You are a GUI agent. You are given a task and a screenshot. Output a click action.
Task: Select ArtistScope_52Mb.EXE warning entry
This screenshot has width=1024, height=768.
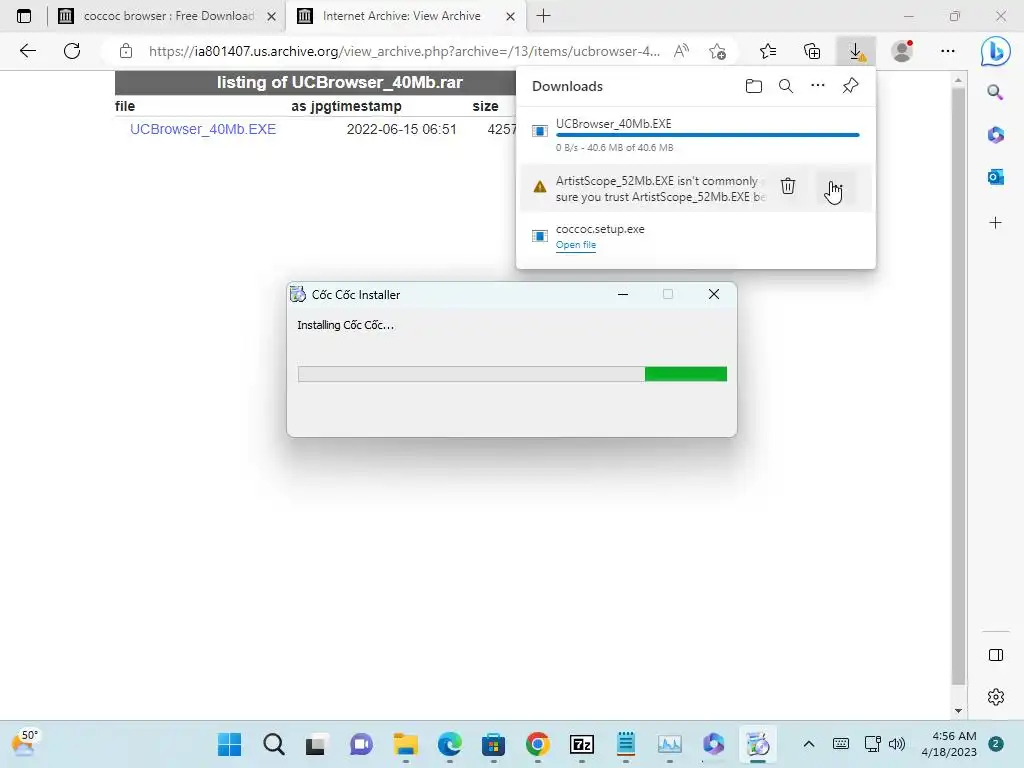(x=696, y=188)
